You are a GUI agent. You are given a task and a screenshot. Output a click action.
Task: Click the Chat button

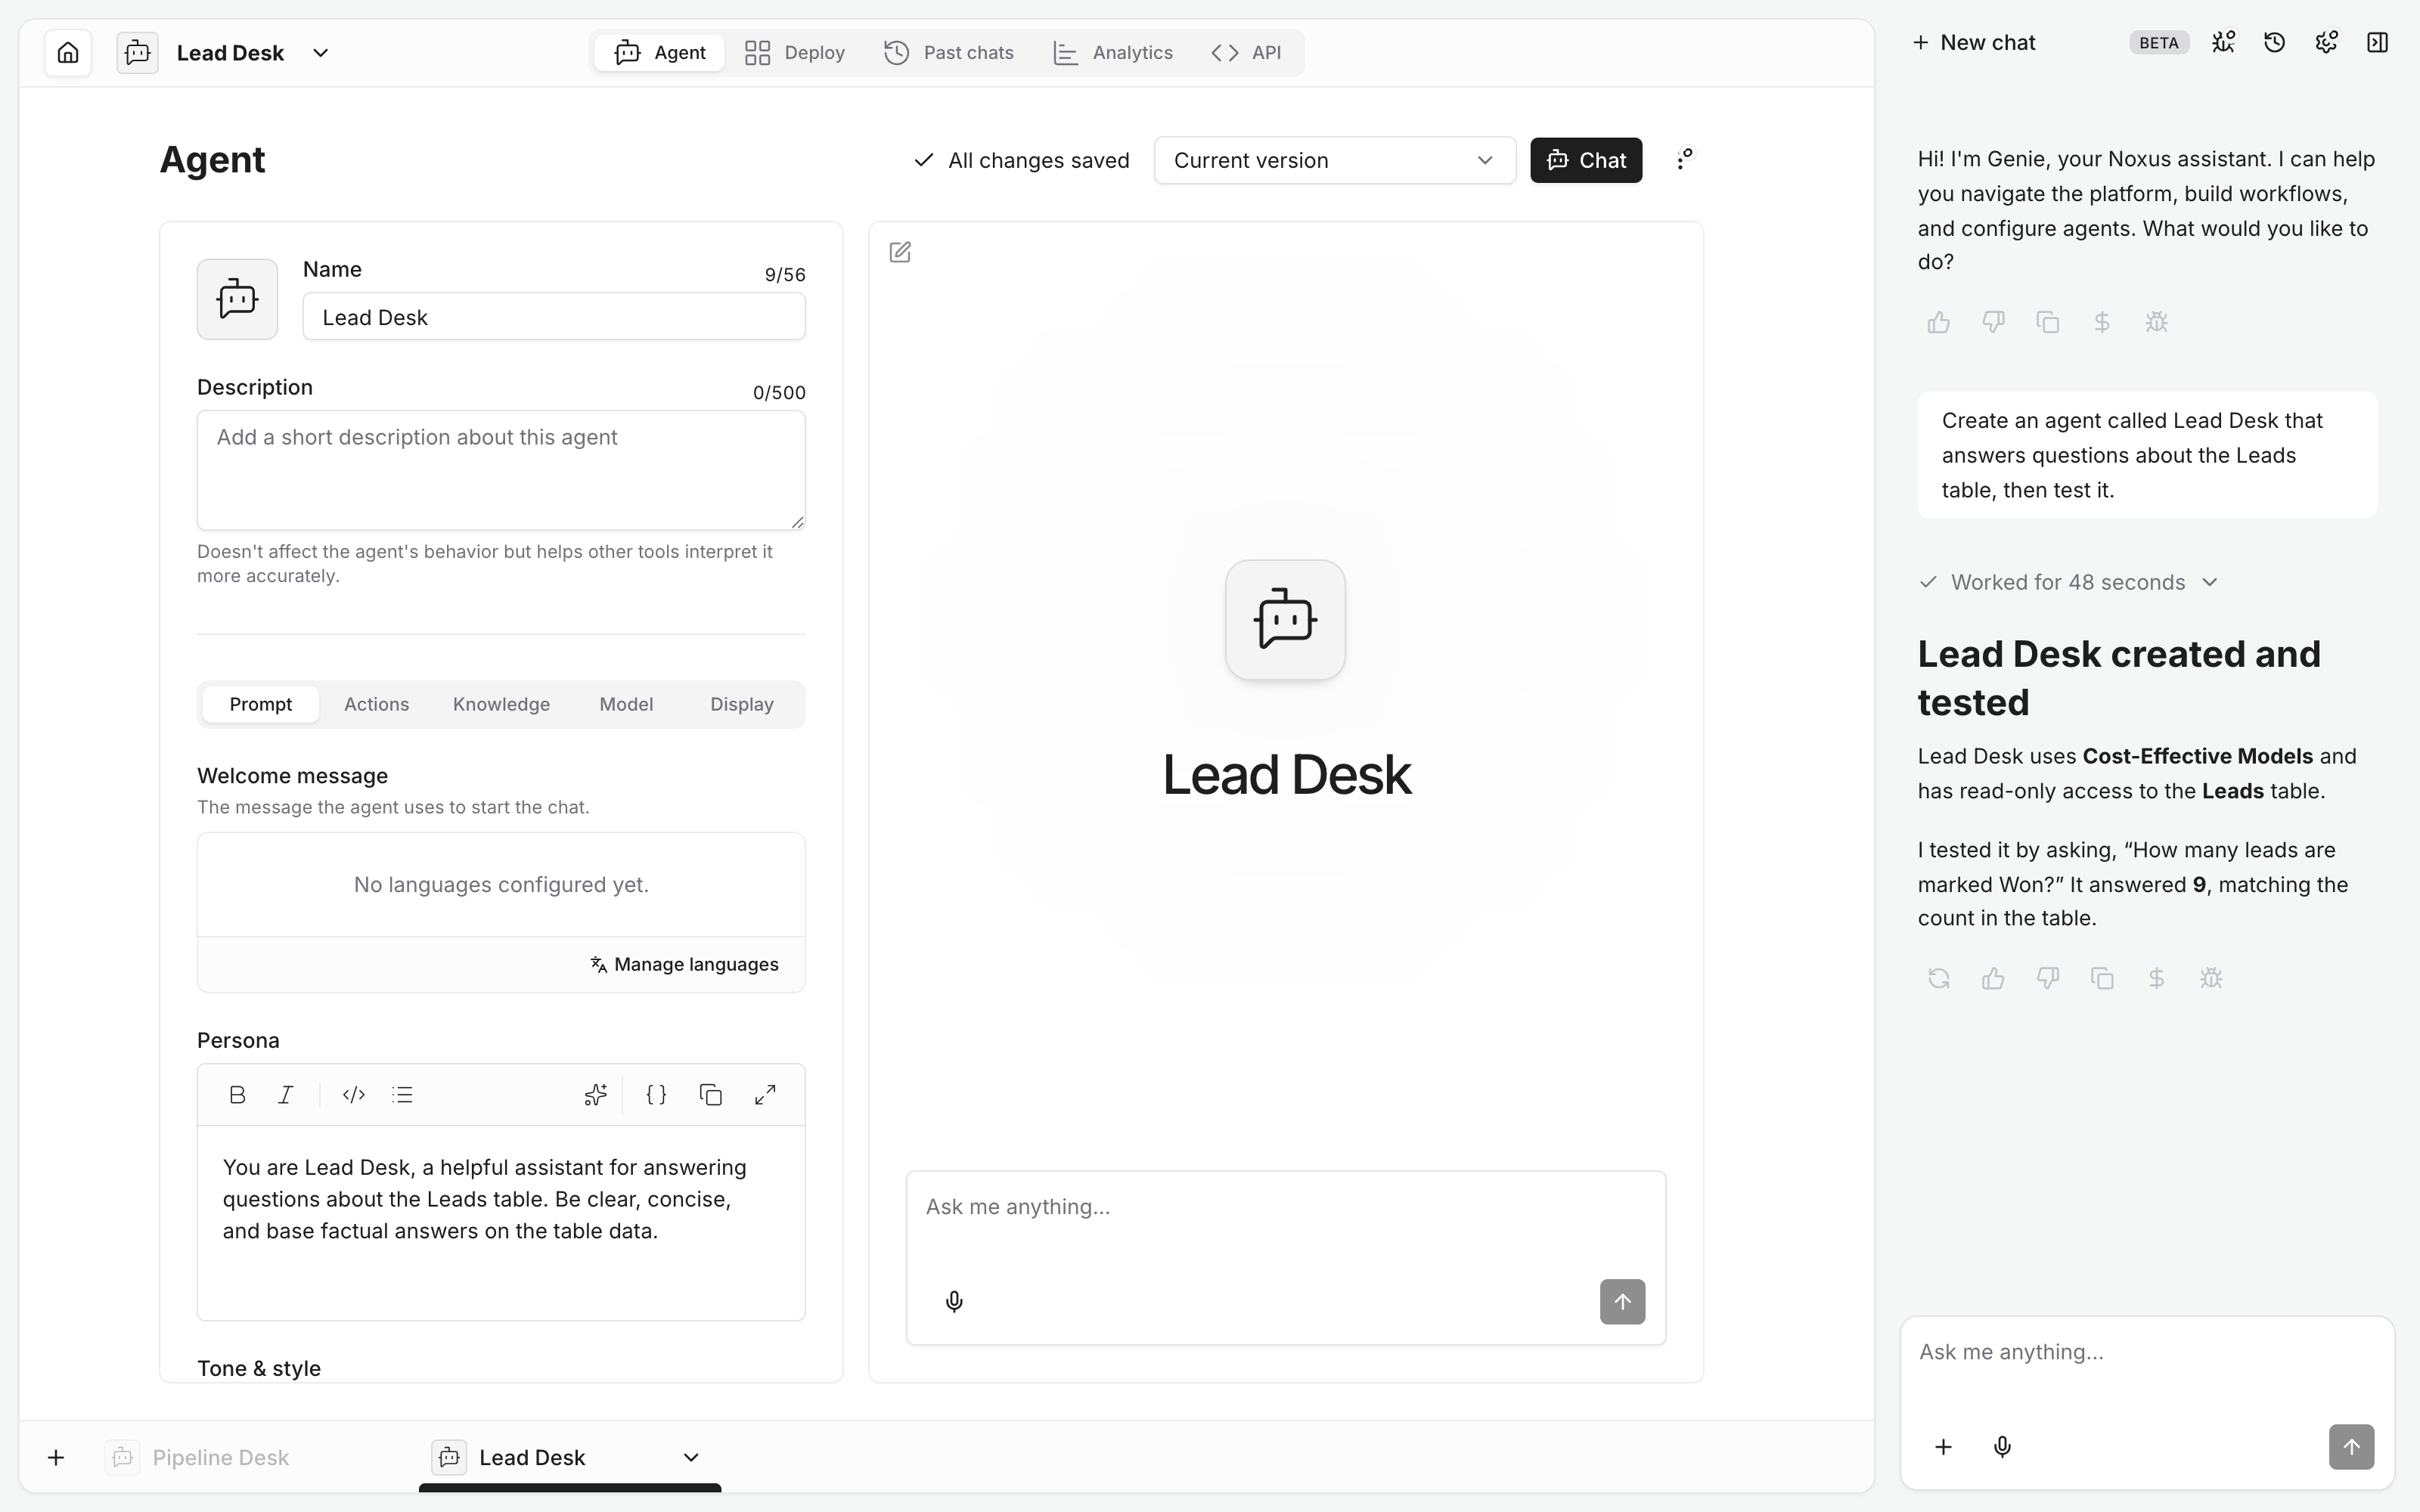pos(1586,160)
